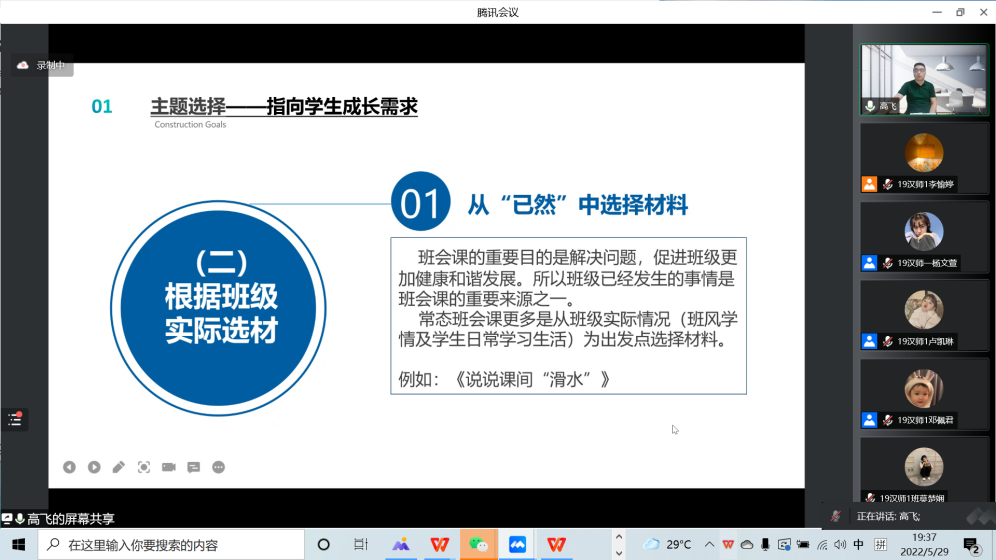Viewport: 996px width, 560px height.
Task: Open the more options ellipsis on slide toolbar
Action: [219, 467]
